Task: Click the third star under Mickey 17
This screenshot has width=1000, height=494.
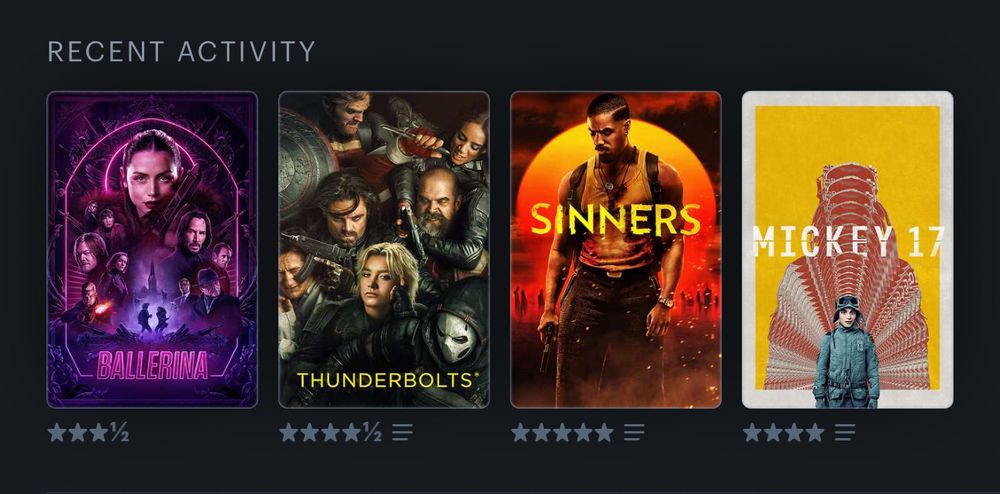Action: pos(794,433)
